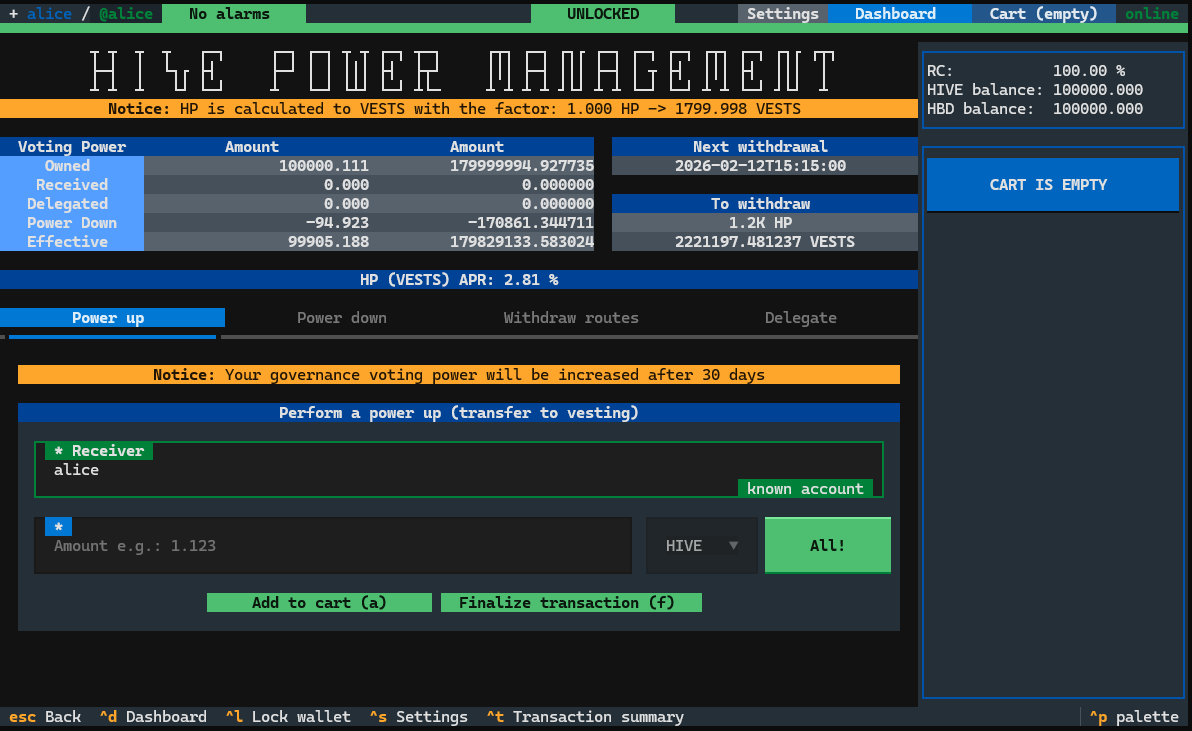Switch to the Power up tab

tap(113, 318)
